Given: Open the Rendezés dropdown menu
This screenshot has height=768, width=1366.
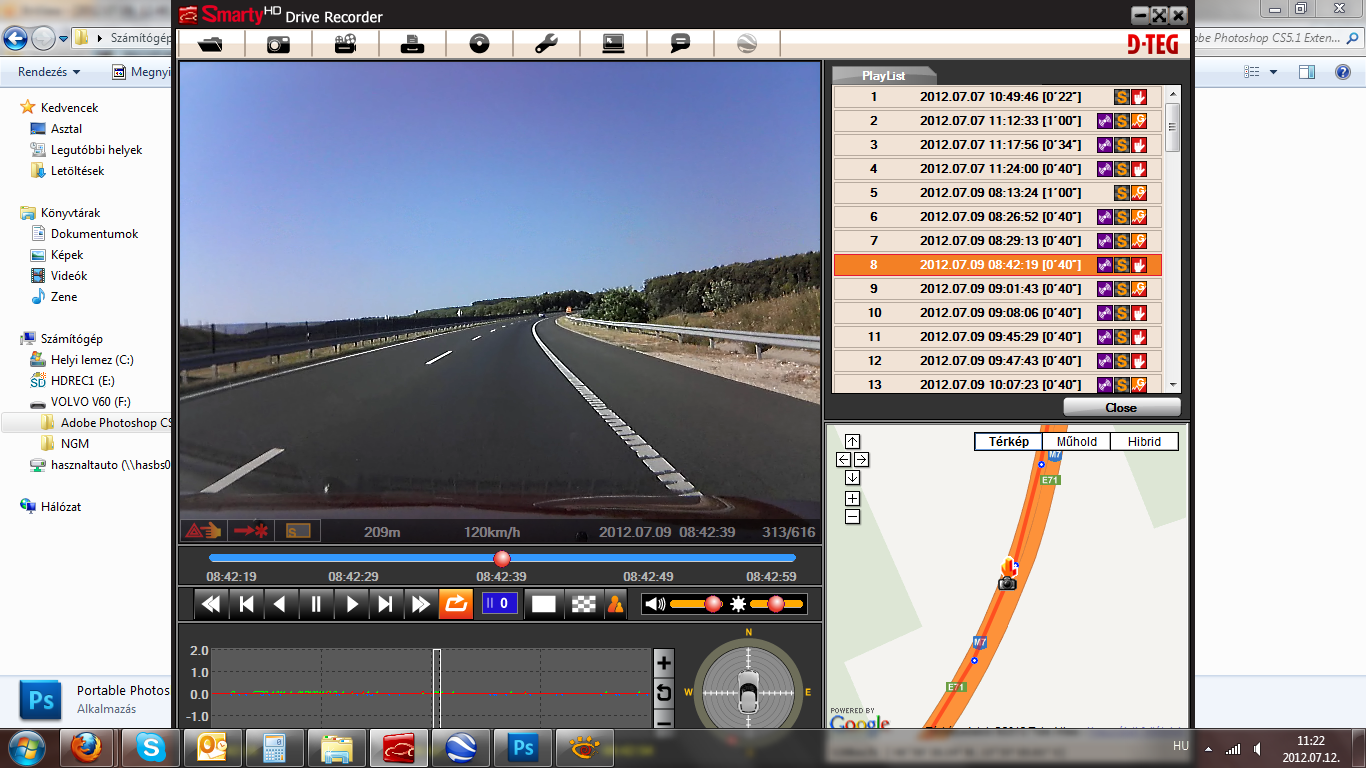Looking at the screenshot, I should [49, 72].
